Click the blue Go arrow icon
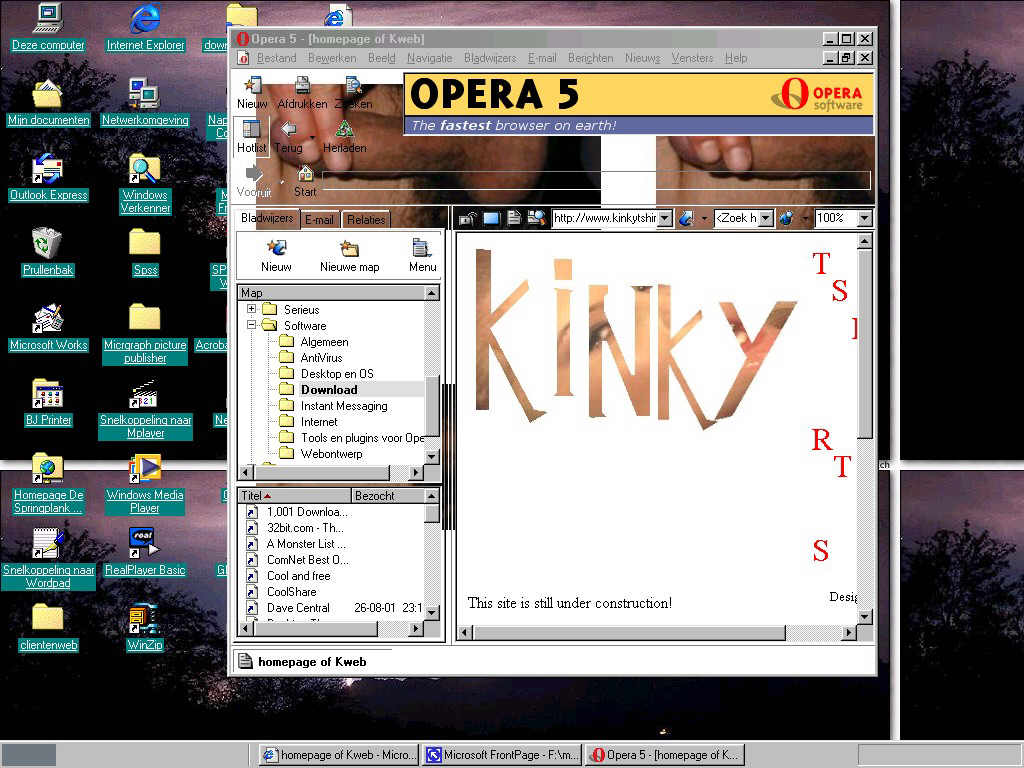1024x768 pixels. coord(686,218)
